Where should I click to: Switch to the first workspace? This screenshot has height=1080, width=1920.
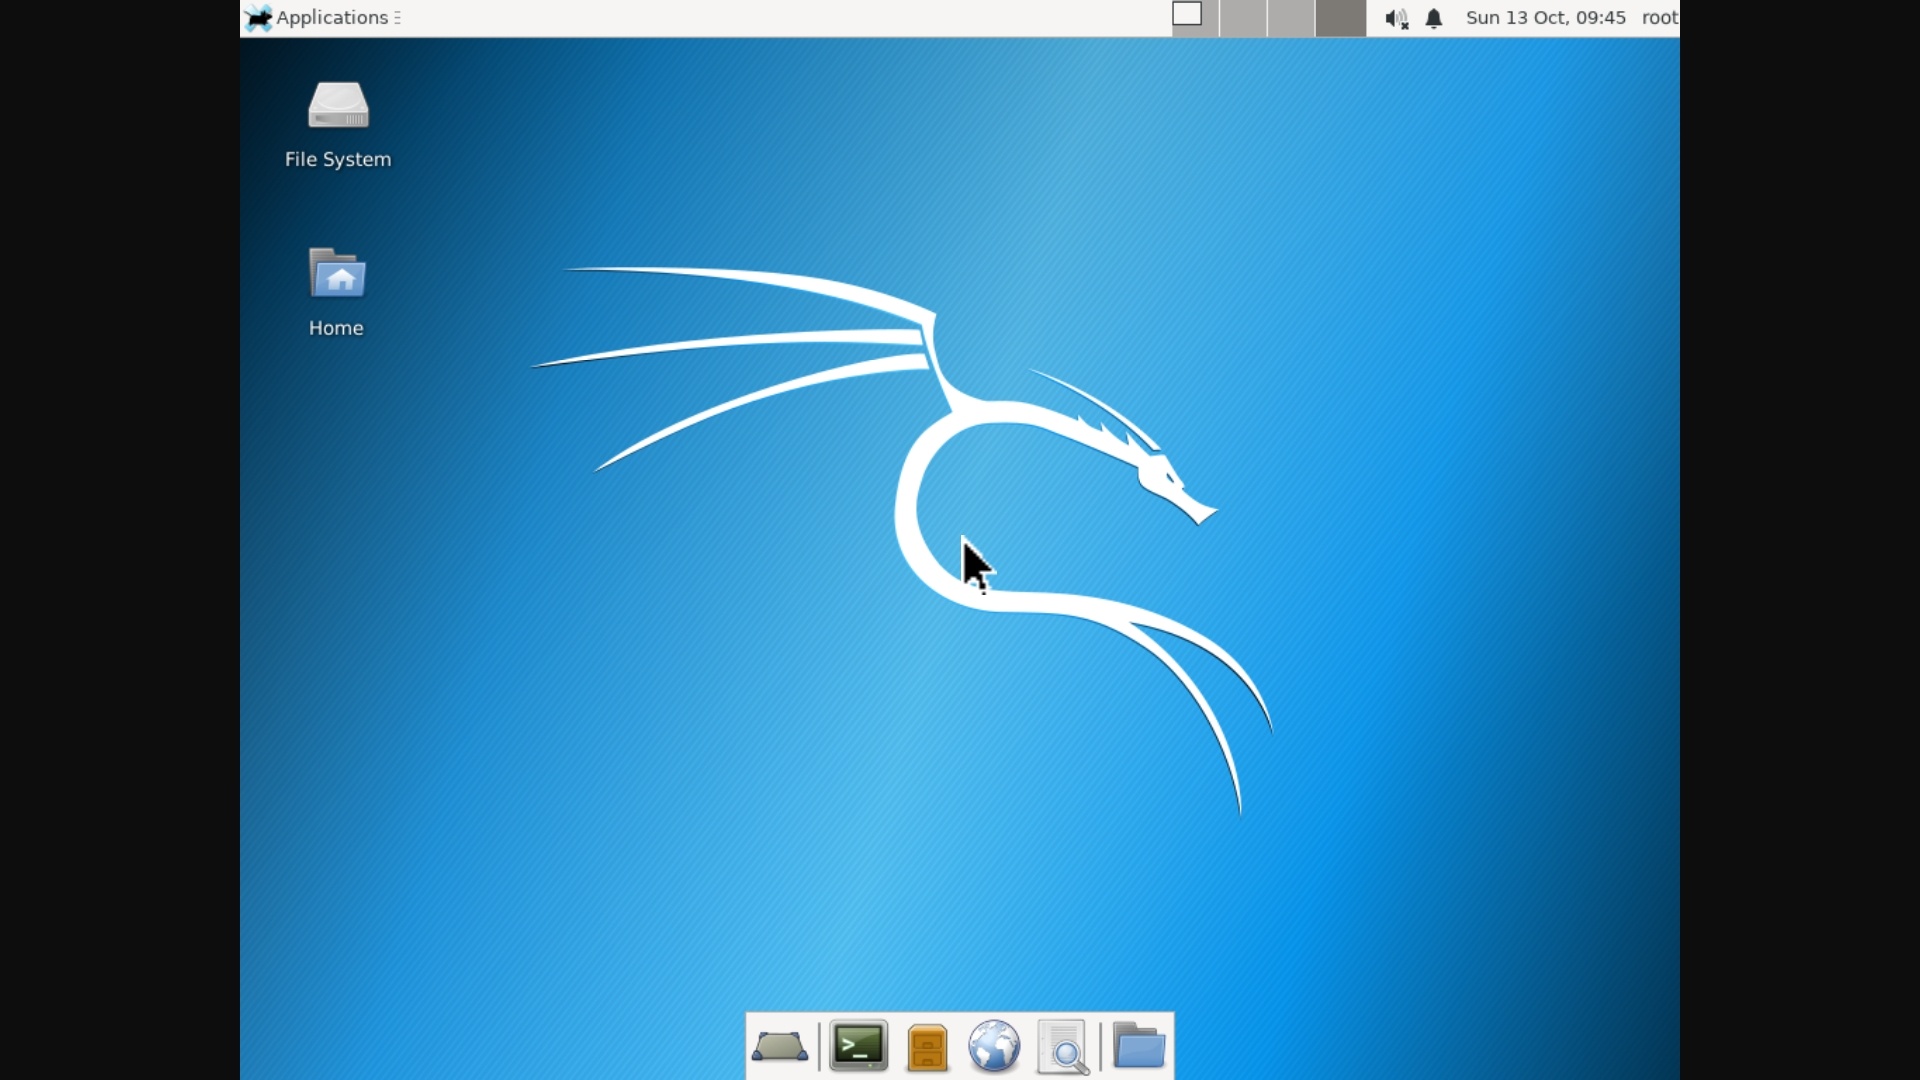(1194, 18)
